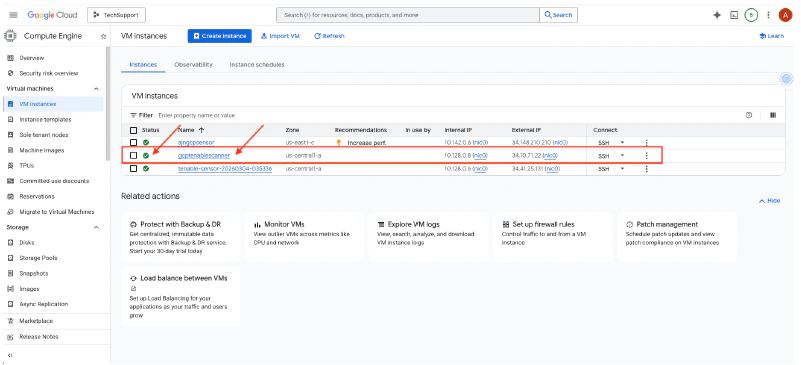801x365 pixels.
Task: Open SSH dropdown arrow for gcptenablescanner
Action: (622, 155)
